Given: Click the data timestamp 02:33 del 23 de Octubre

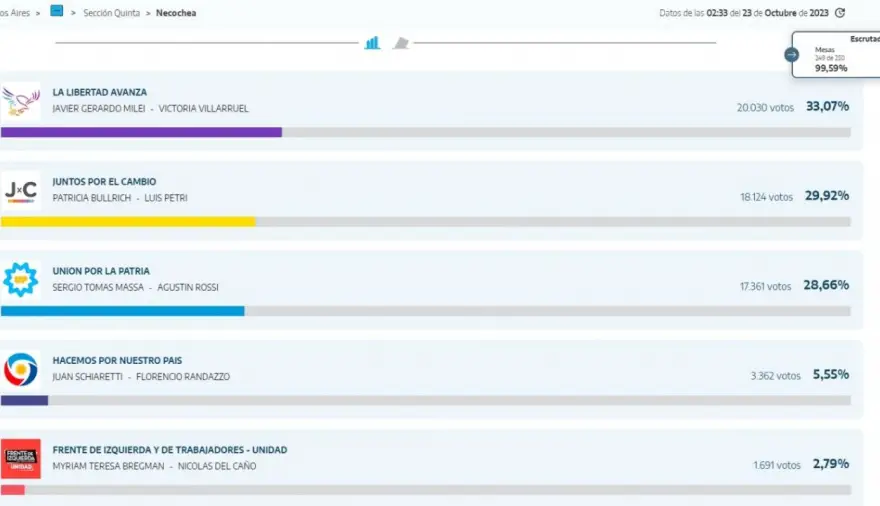Looking at the screenshot, I should tap(744, 13).
